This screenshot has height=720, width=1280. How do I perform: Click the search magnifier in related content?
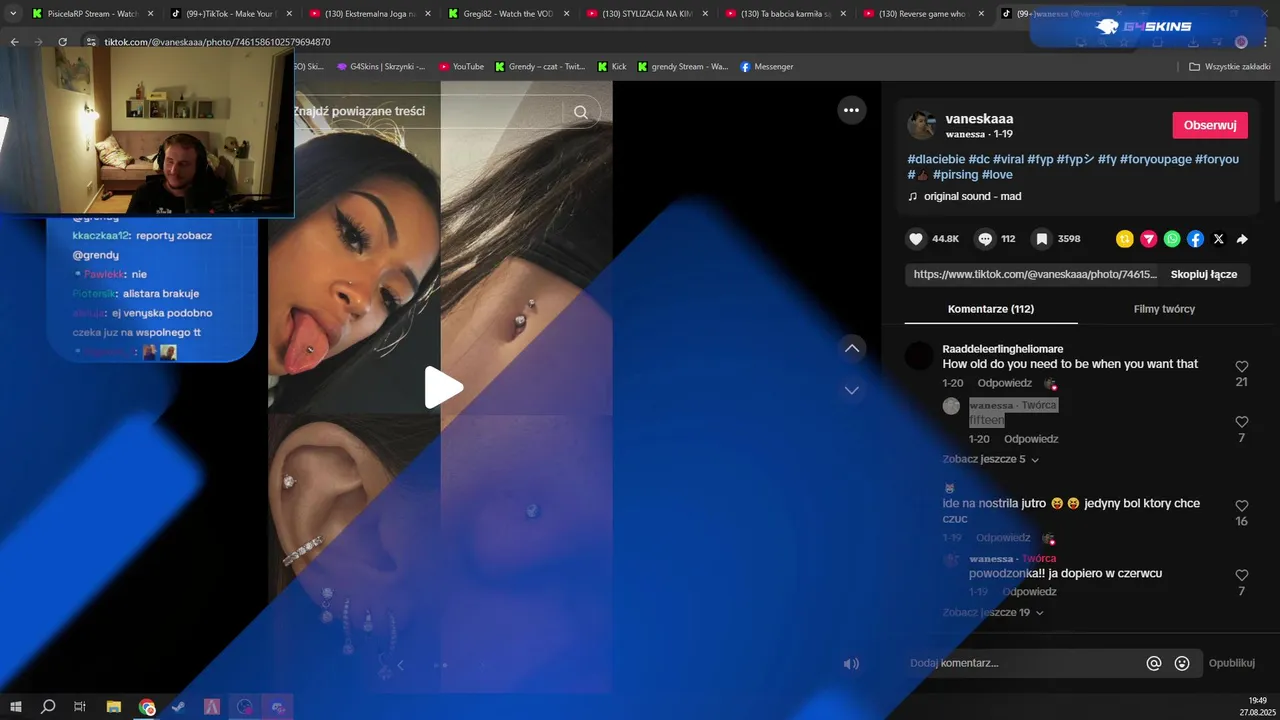pyautogui.click(x=581, y=112)
